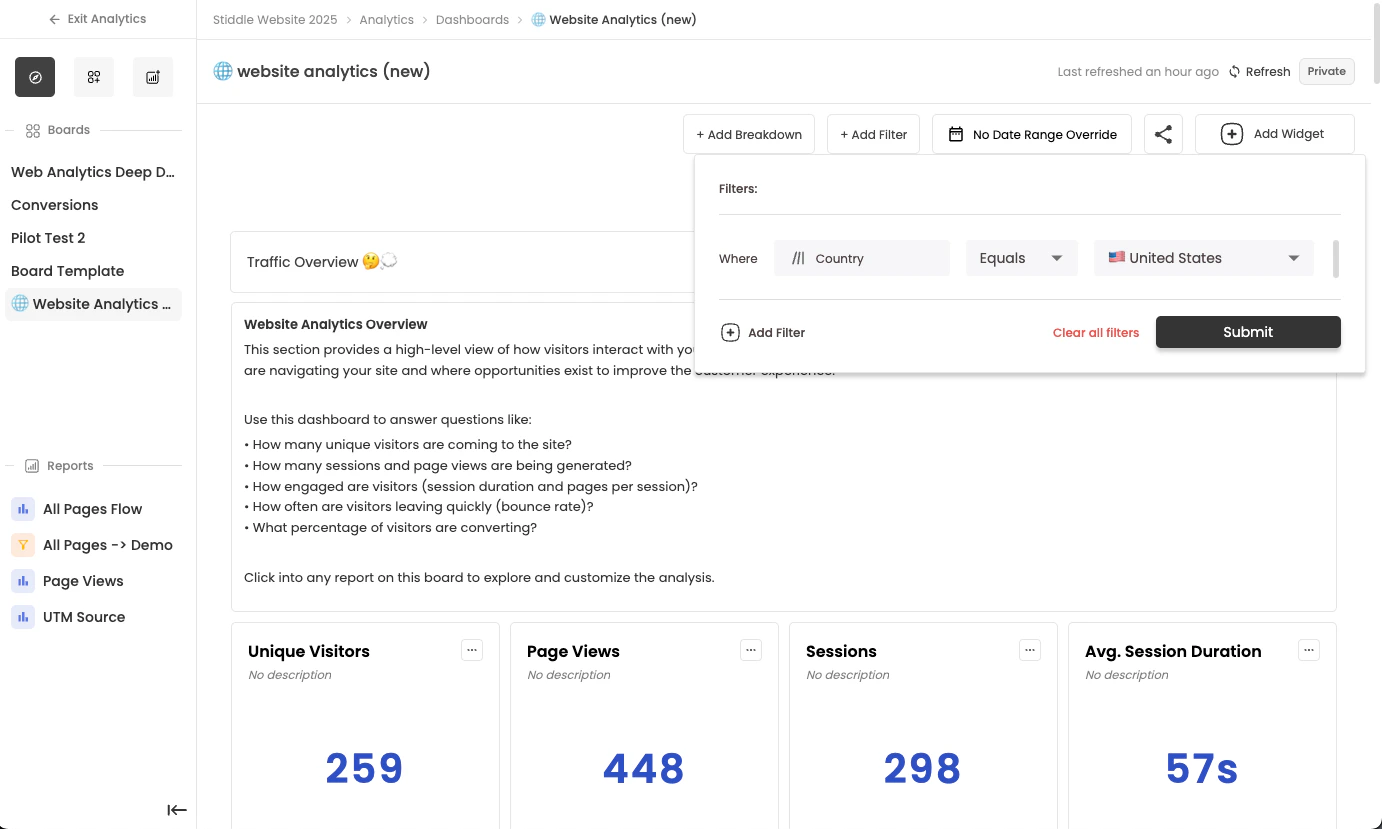
Task: Click the Country filter property field
Action: pyautogui.click(x=862, y=258)
